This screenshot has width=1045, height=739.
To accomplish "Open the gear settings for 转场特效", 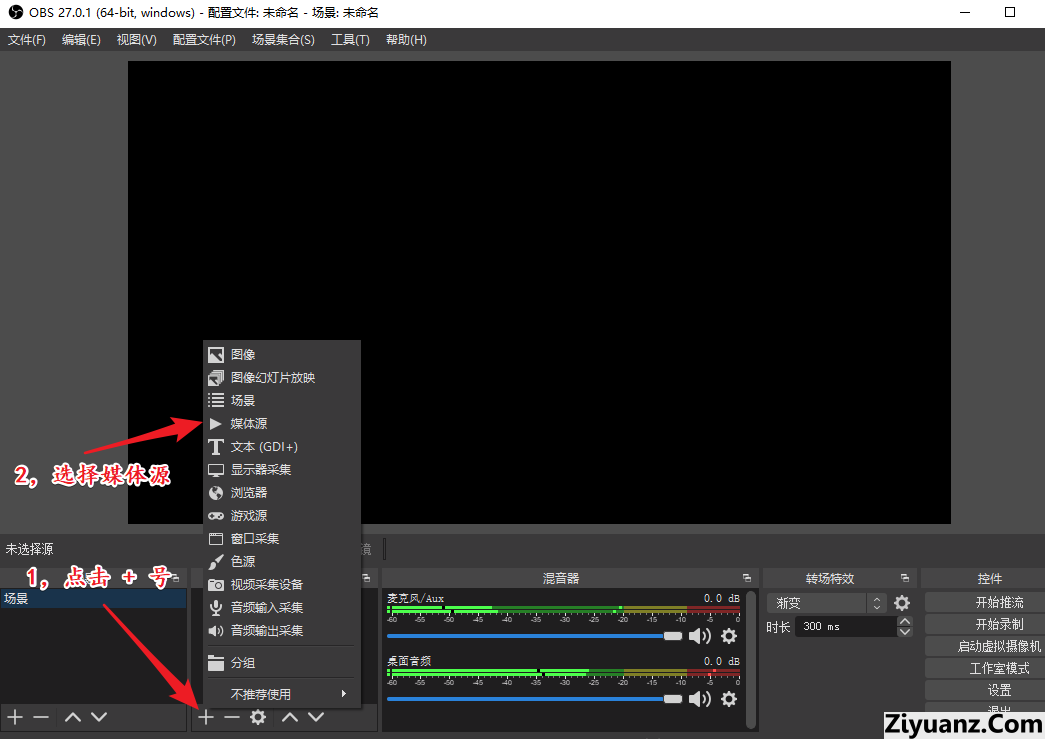I will pos(902,603).
